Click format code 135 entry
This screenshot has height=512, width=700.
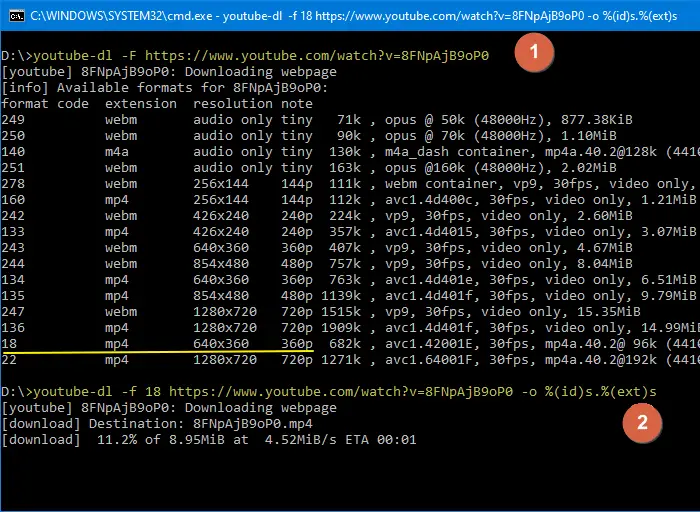click(13, 296)
